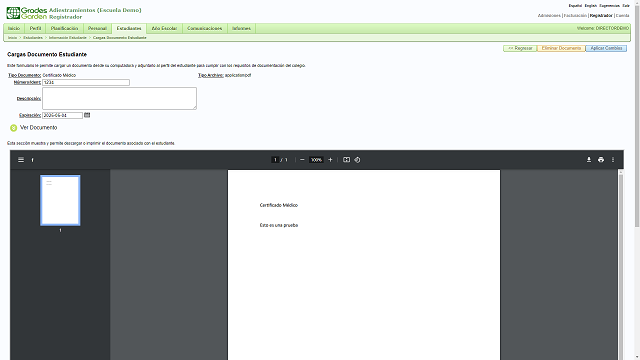Open the Planificación tab
Image resolution: width=640 pixels, height=360 pixels.
coord(64,28)
